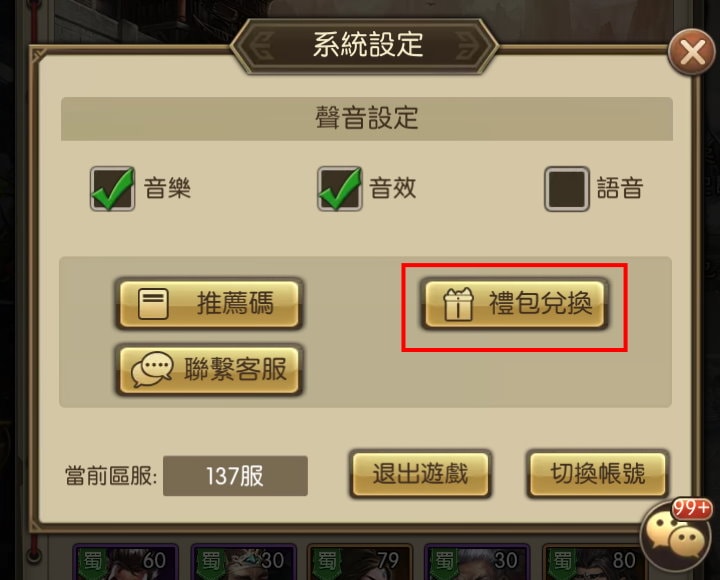Click the 退出遊戲 exit game button

coord(420,474)
